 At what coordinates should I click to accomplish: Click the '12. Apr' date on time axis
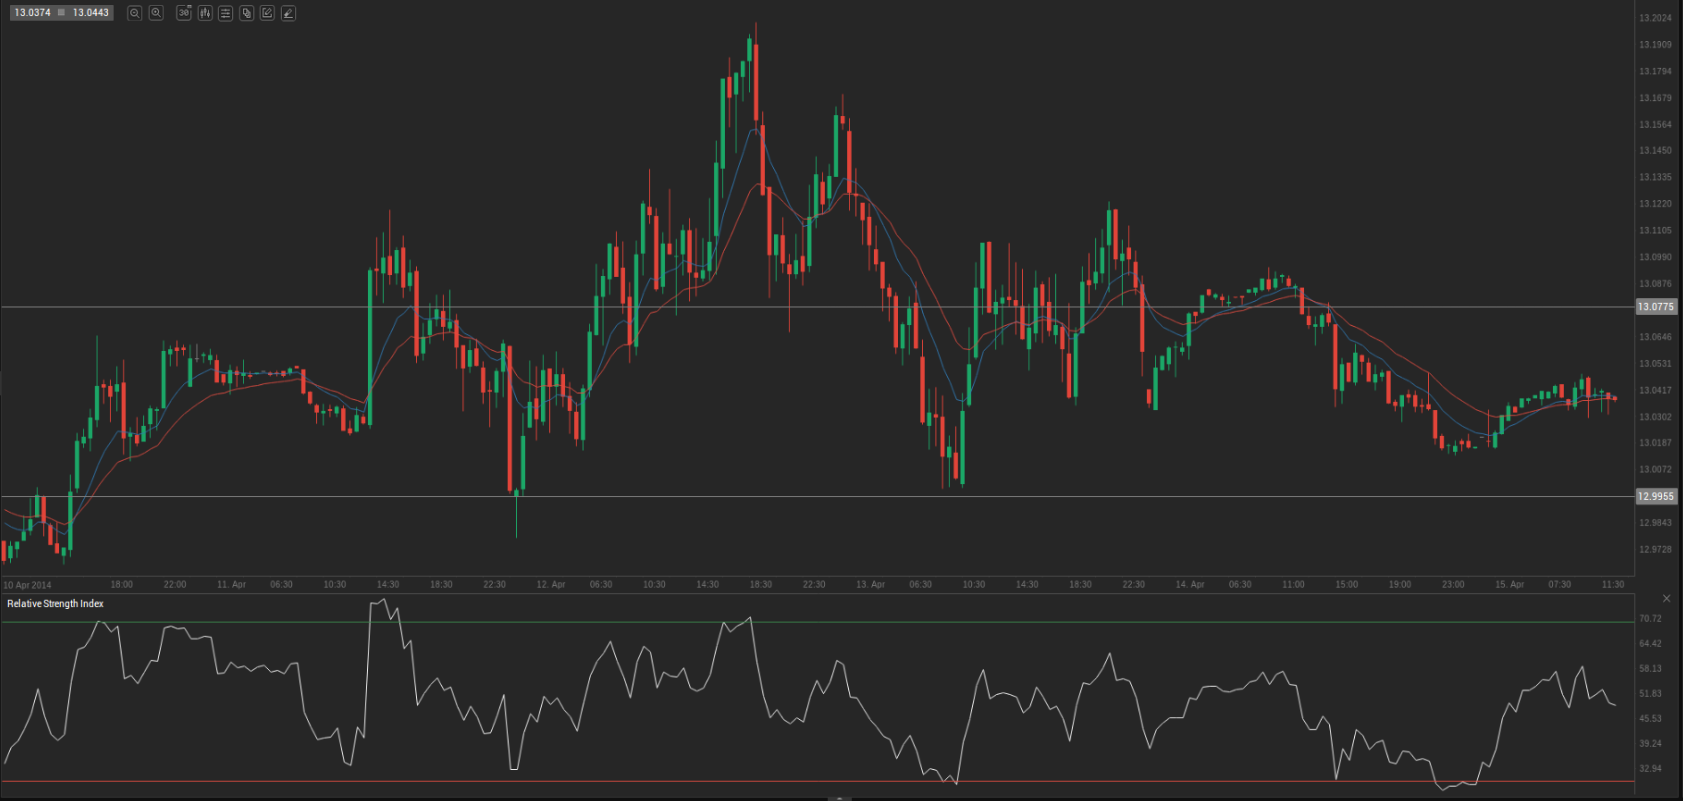(550, 584)
